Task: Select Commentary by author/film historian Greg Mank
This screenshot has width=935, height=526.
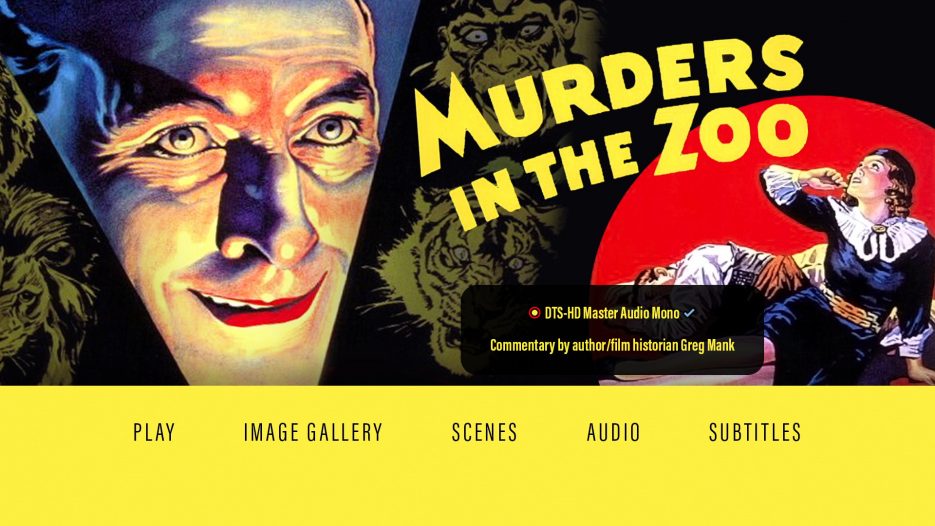Action: (x=612, y=345)
